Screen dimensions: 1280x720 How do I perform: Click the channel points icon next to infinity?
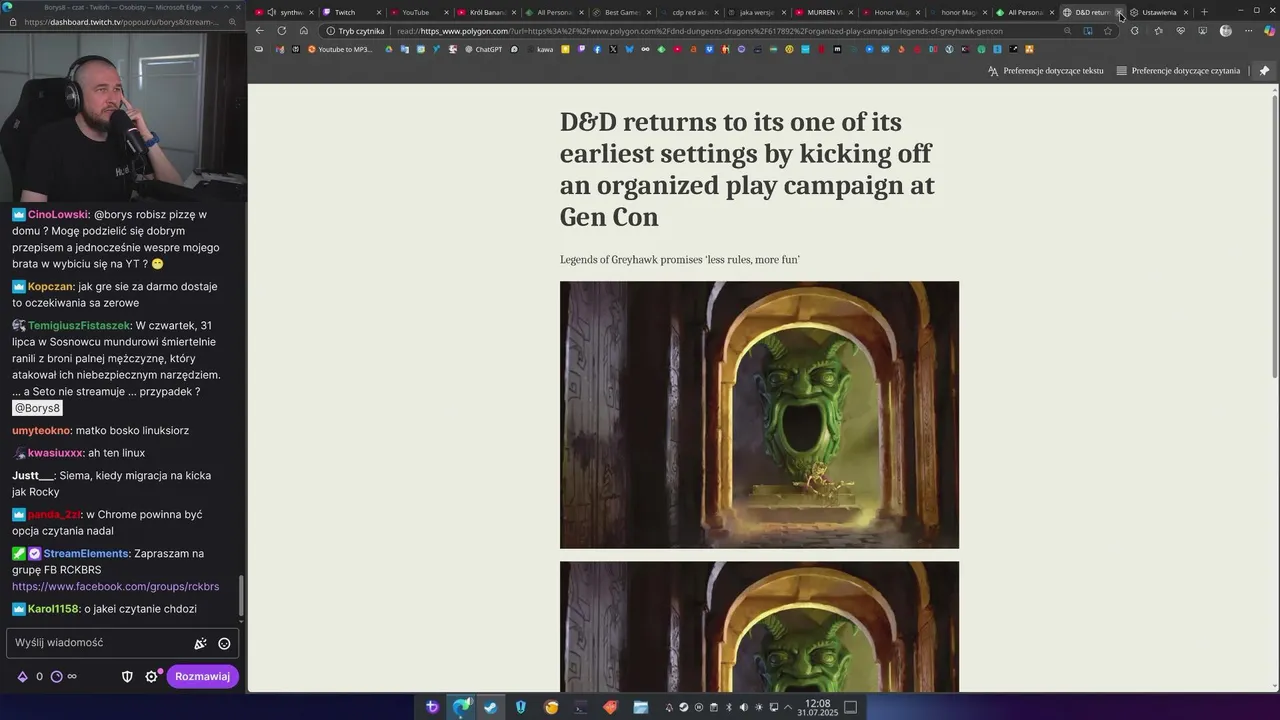57,677
